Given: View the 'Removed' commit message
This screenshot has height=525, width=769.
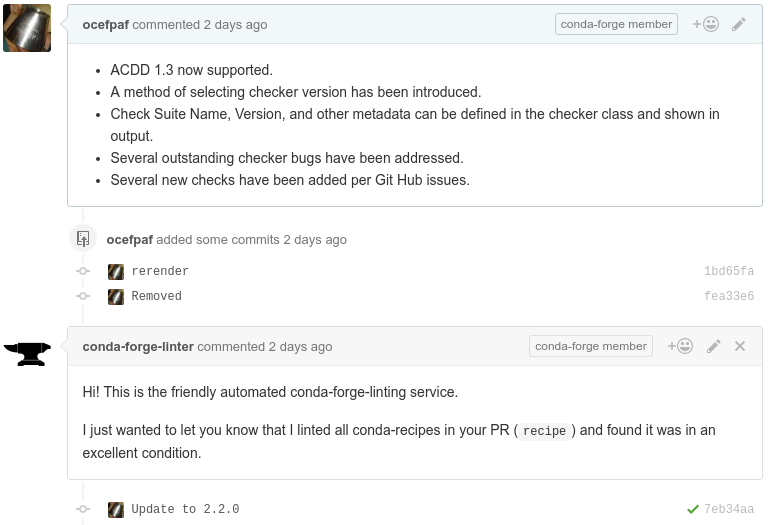Looking at the screenshot, I should pos(156,296).
